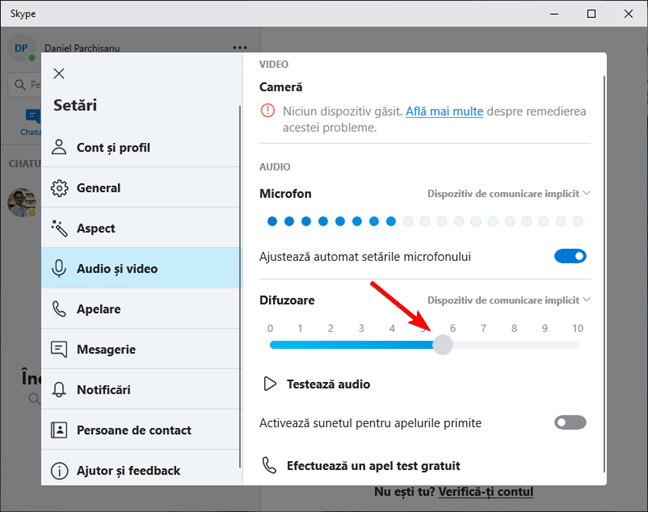This screenshot has width=648, height=512.
Task: Open the Microfon device dropdown
Action: [x=508, y=193]
